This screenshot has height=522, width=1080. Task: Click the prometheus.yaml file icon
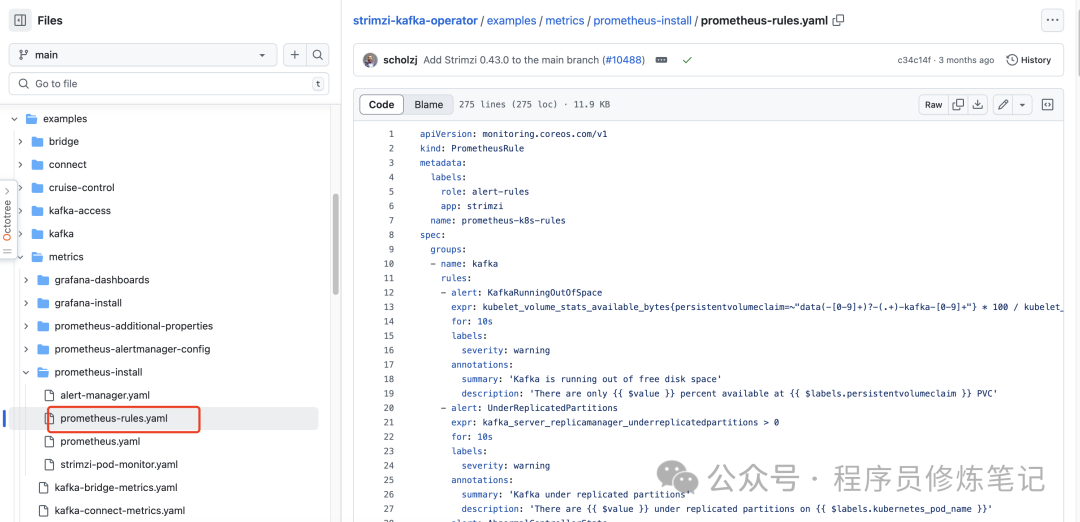(x=49, y=441)
